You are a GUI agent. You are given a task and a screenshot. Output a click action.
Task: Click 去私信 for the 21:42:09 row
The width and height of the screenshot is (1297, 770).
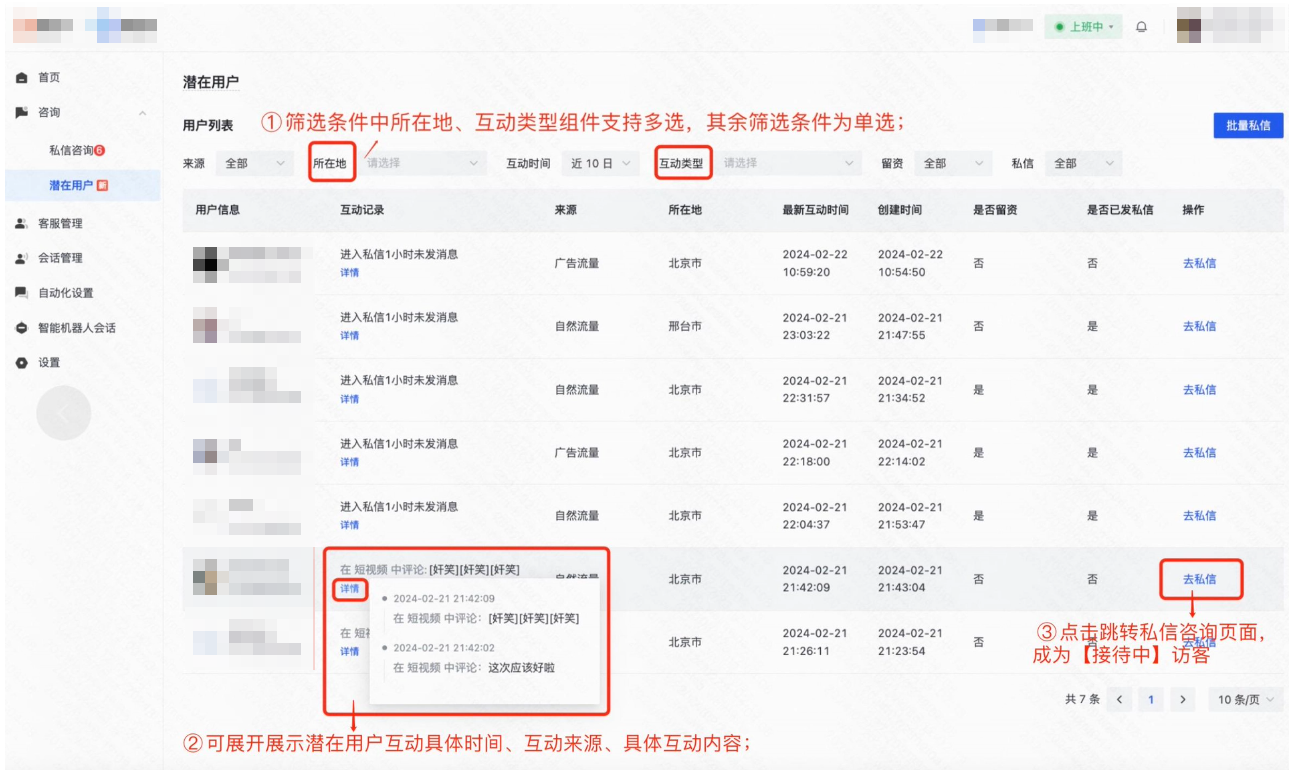pos(1199,579)
